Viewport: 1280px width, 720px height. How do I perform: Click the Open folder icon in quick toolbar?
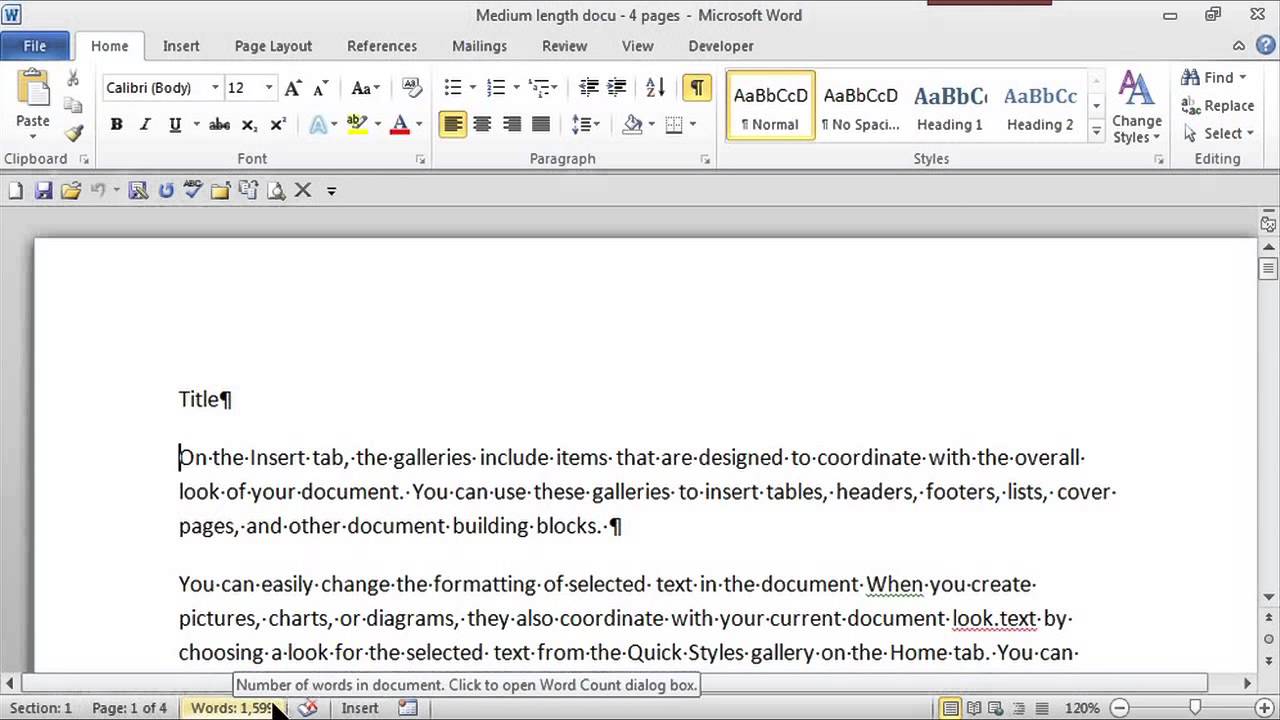coord(70,190)
